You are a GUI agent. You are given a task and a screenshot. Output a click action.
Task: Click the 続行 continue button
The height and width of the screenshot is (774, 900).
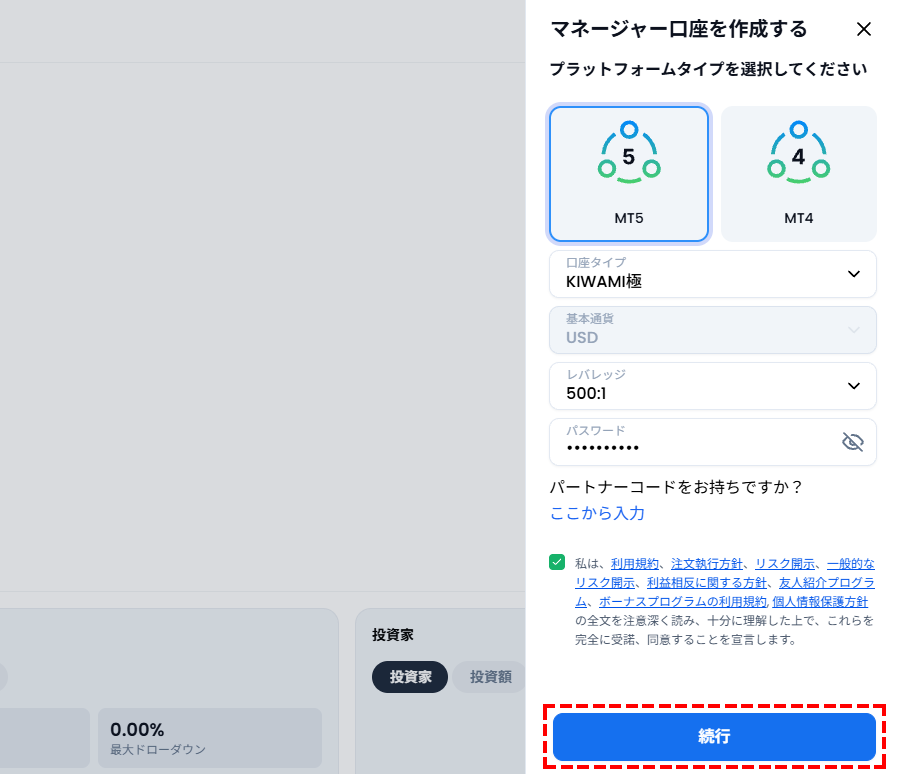click(714, 737)
